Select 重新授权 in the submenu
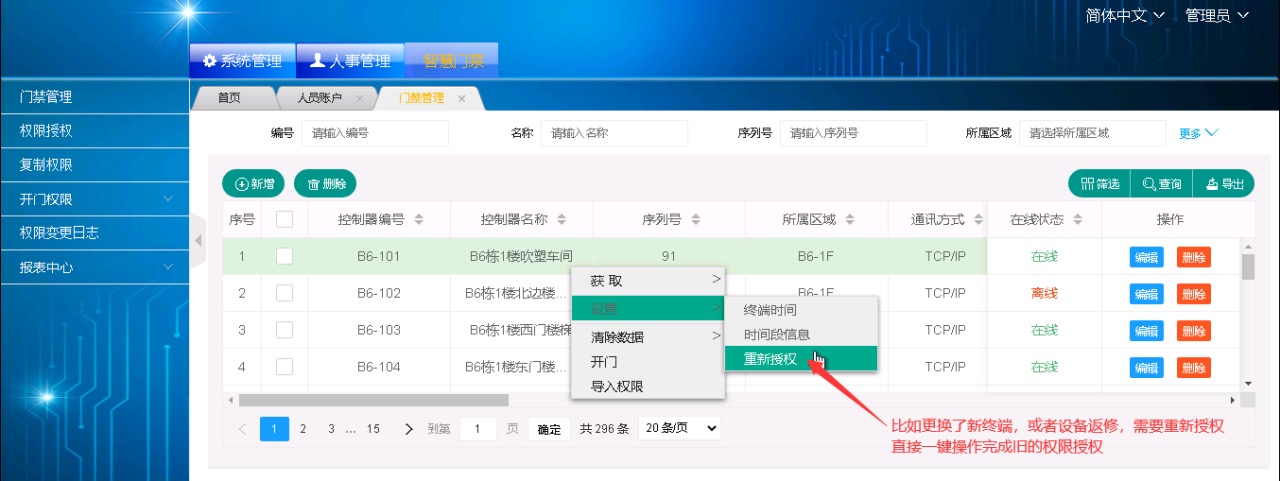1280x481 pixels. [801, 359]
